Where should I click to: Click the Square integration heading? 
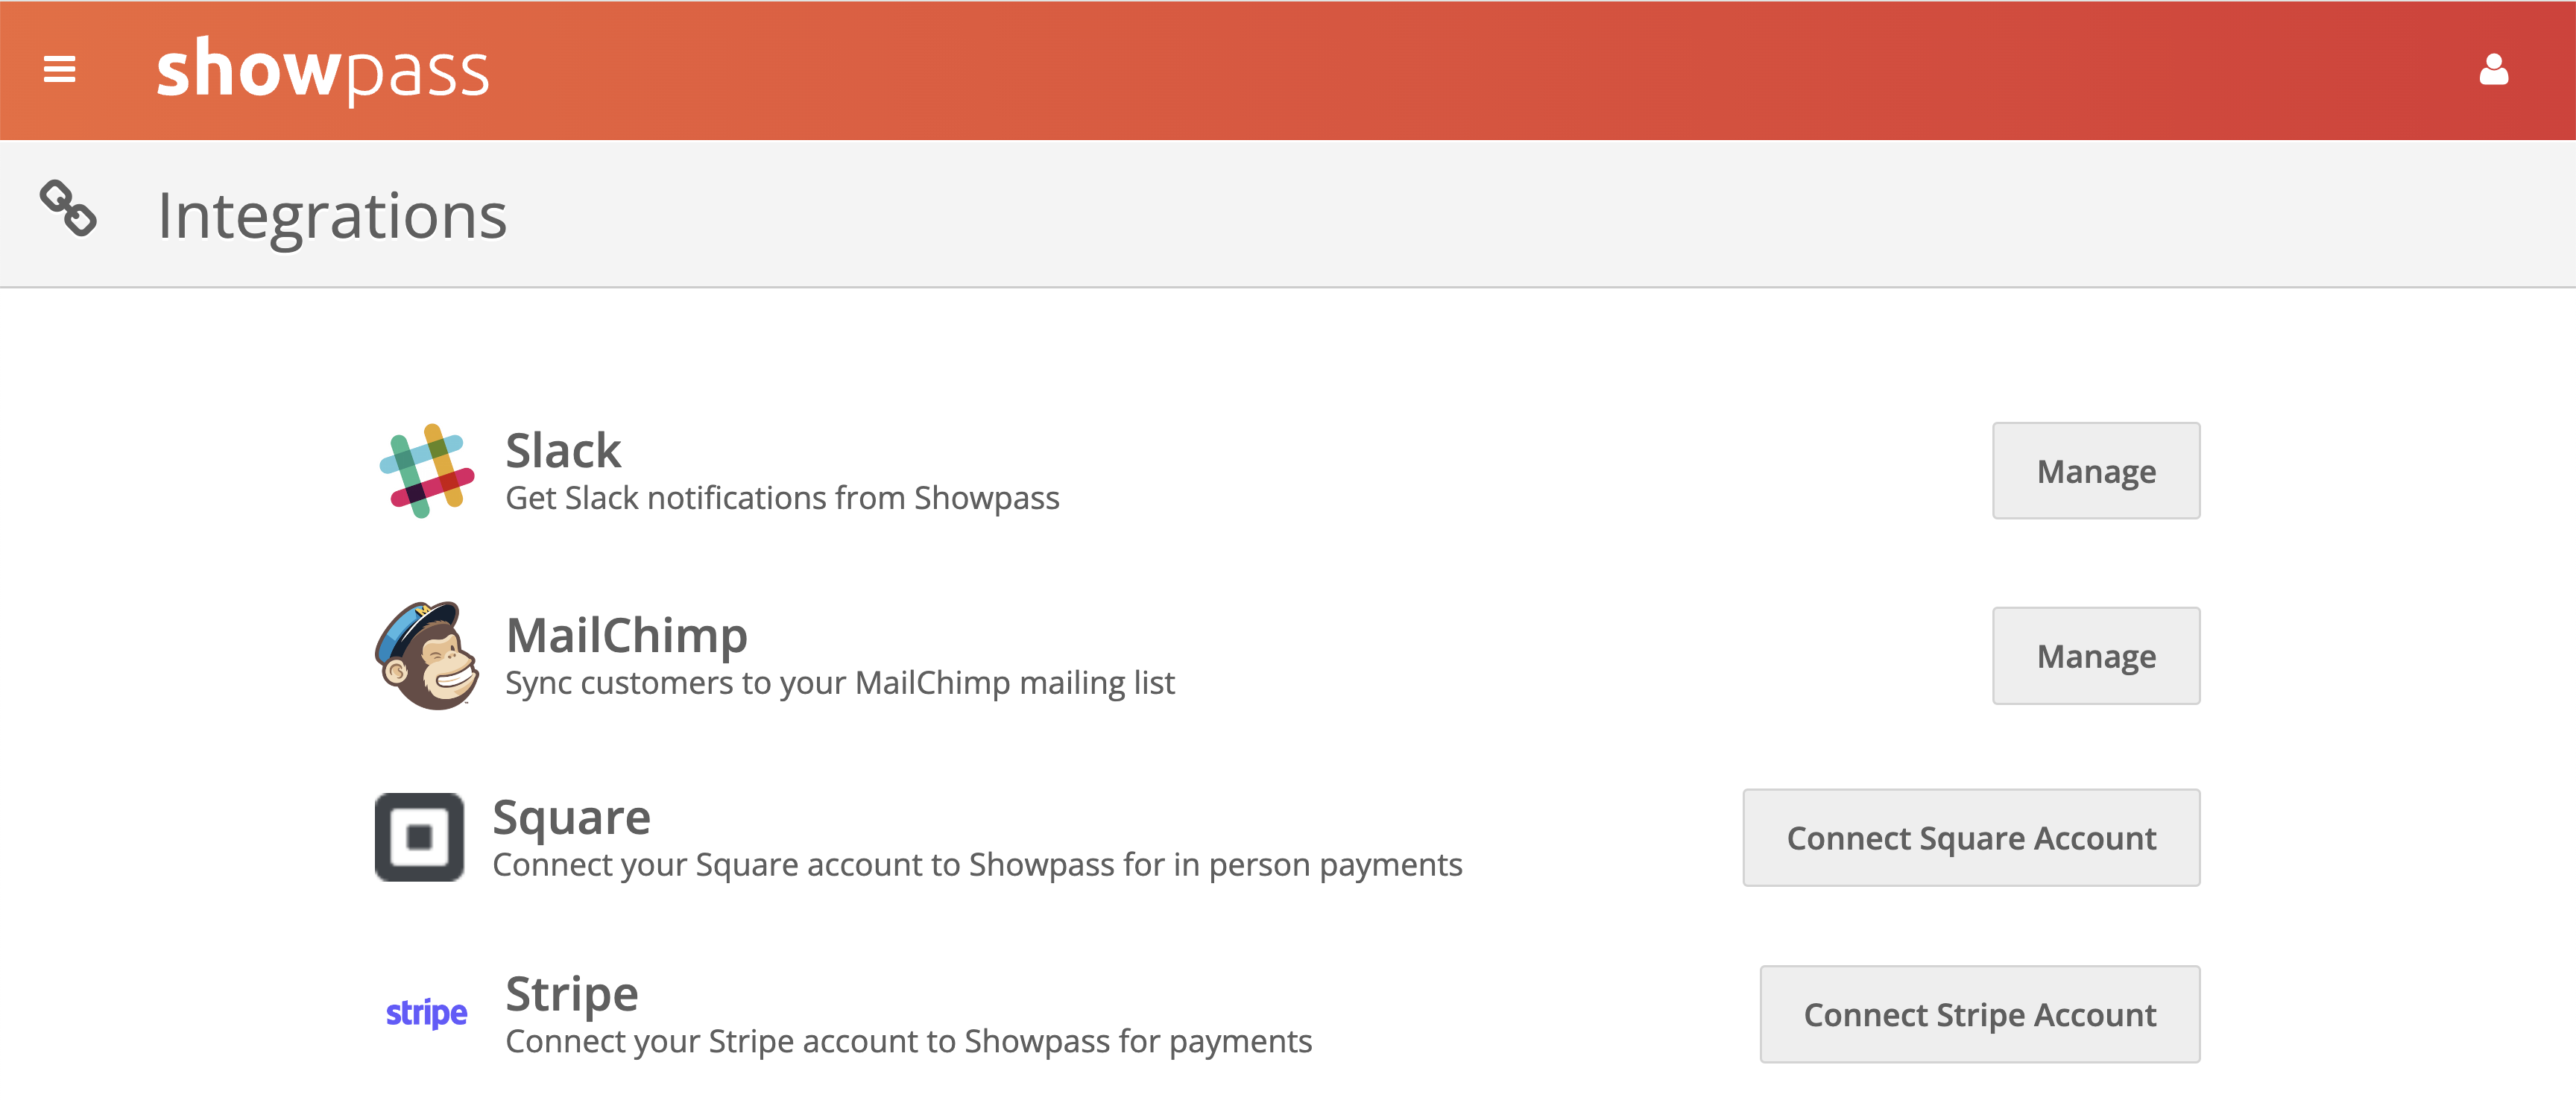pyautogui.click(x=572, y=815)
